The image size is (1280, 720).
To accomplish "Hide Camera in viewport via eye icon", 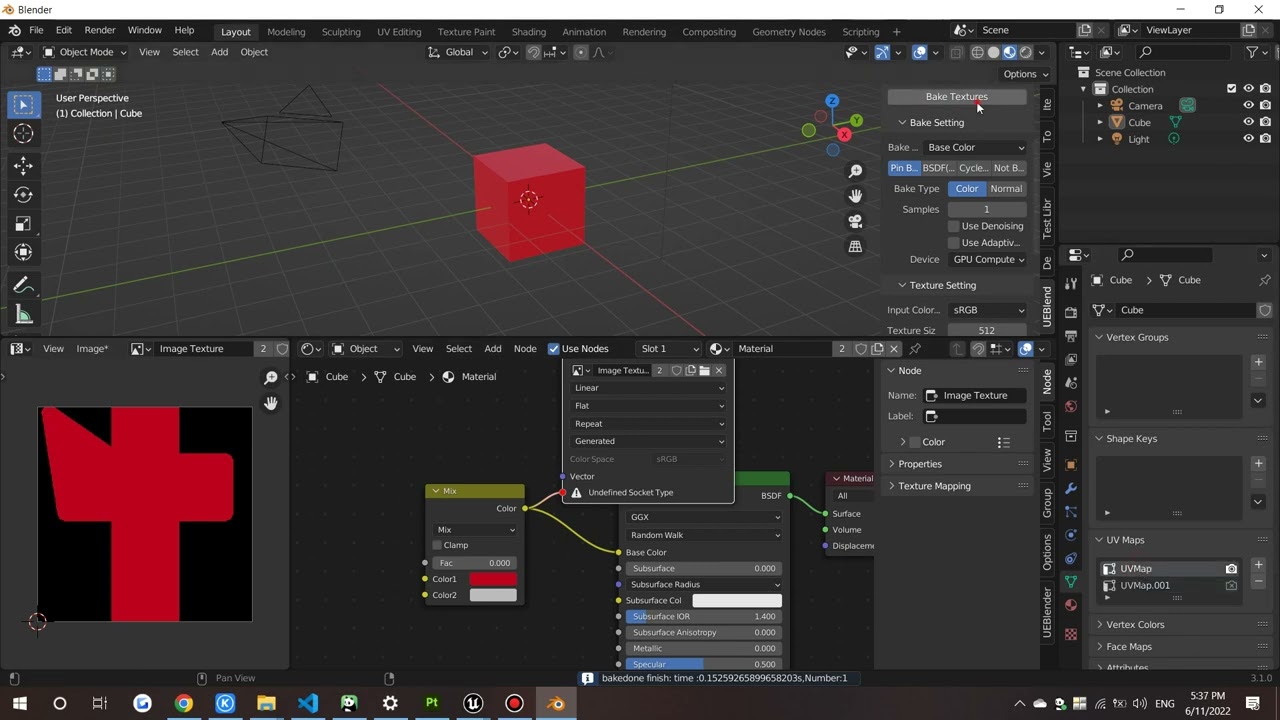I will pyautogui.click(x=1248, y=105).
